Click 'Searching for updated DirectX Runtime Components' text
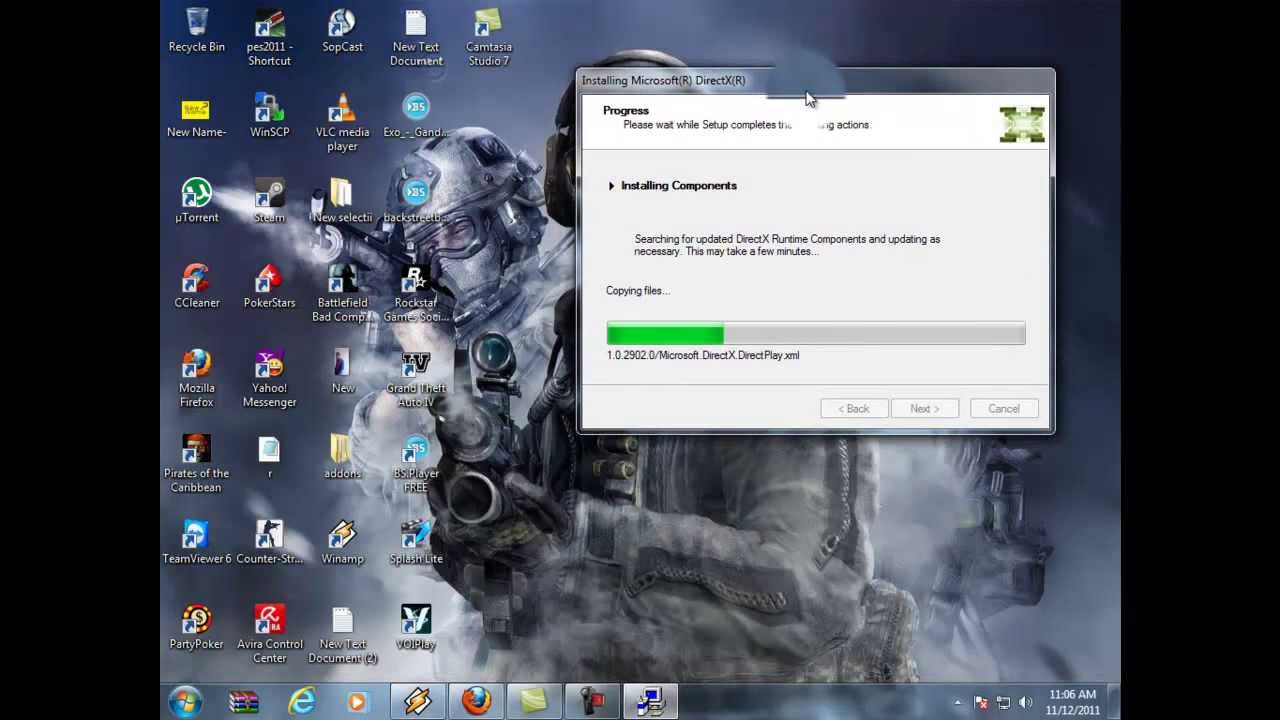The height and width of the screenshot is (720, 1280). 787,245
